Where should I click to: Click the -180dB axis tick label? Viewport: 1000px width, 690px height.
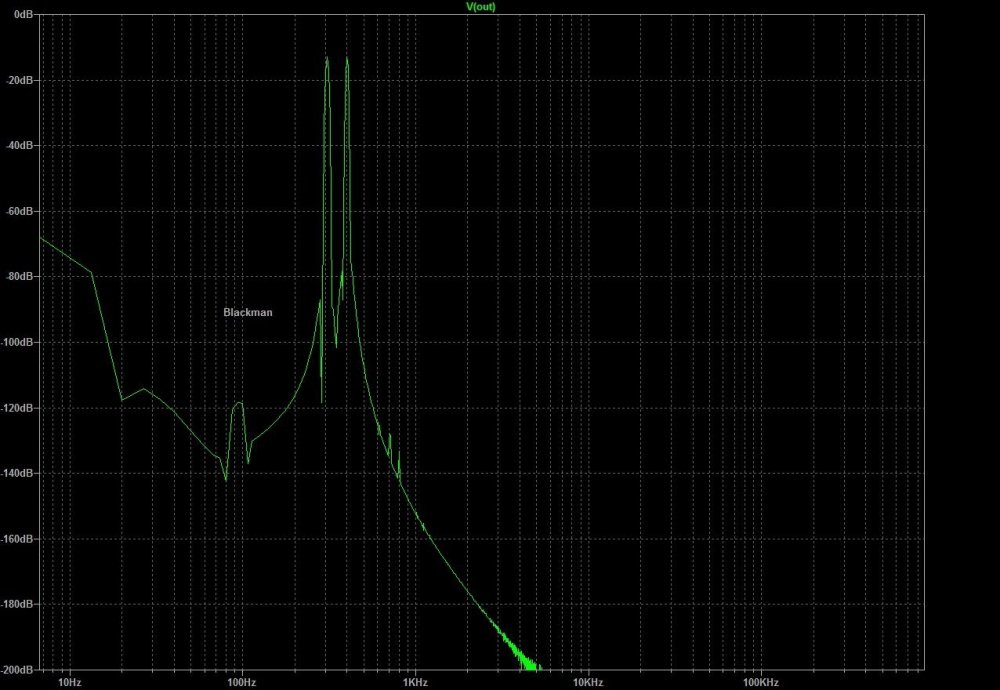19,605
